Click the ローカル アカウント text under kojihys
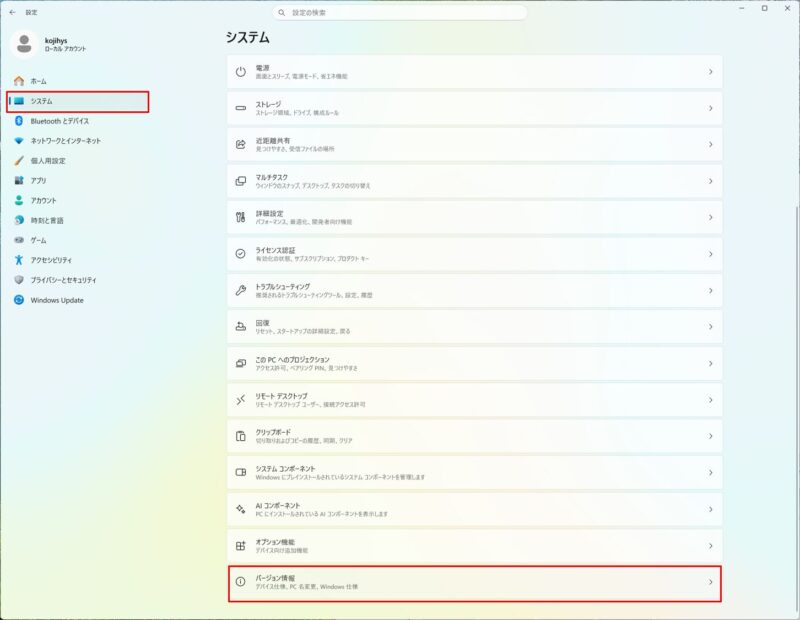The image size is (800, 620). (65, 49)
